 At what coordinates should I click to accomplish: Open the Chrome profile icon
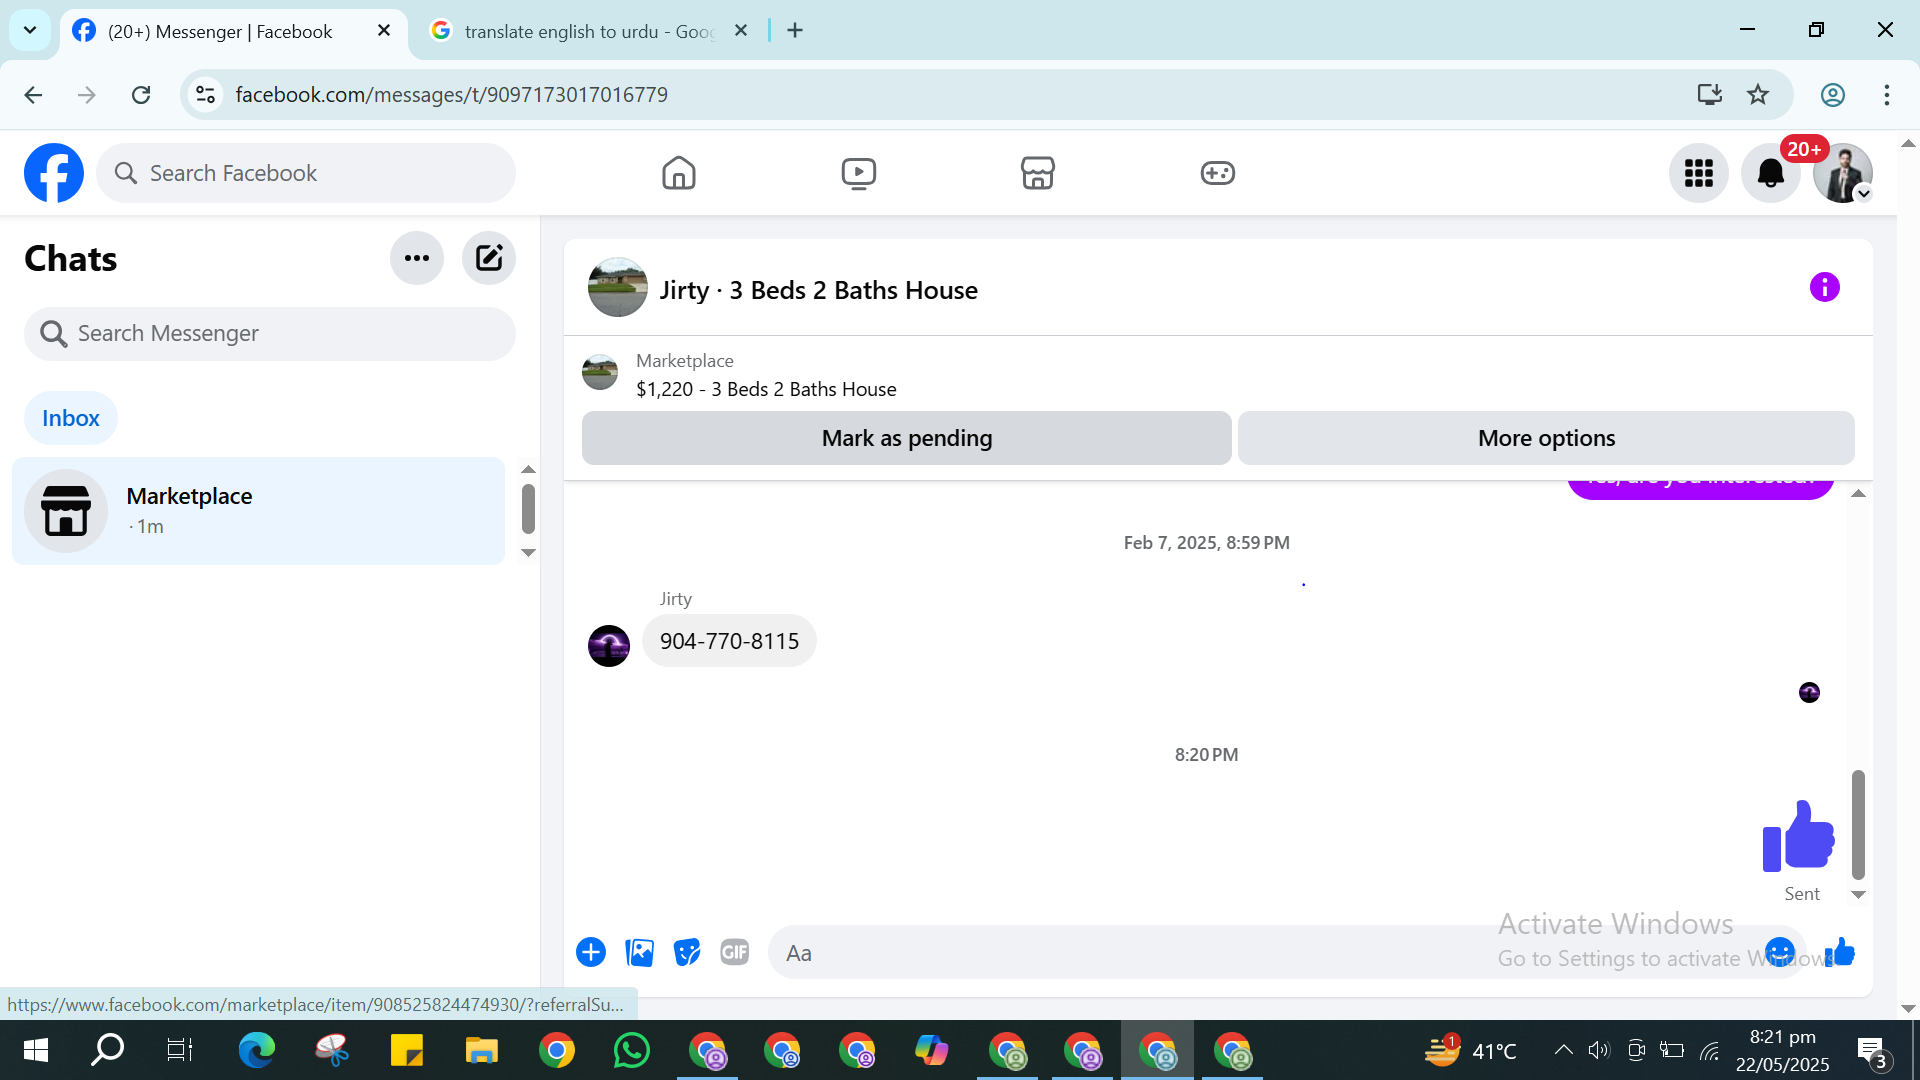[x=1833, y=95]
